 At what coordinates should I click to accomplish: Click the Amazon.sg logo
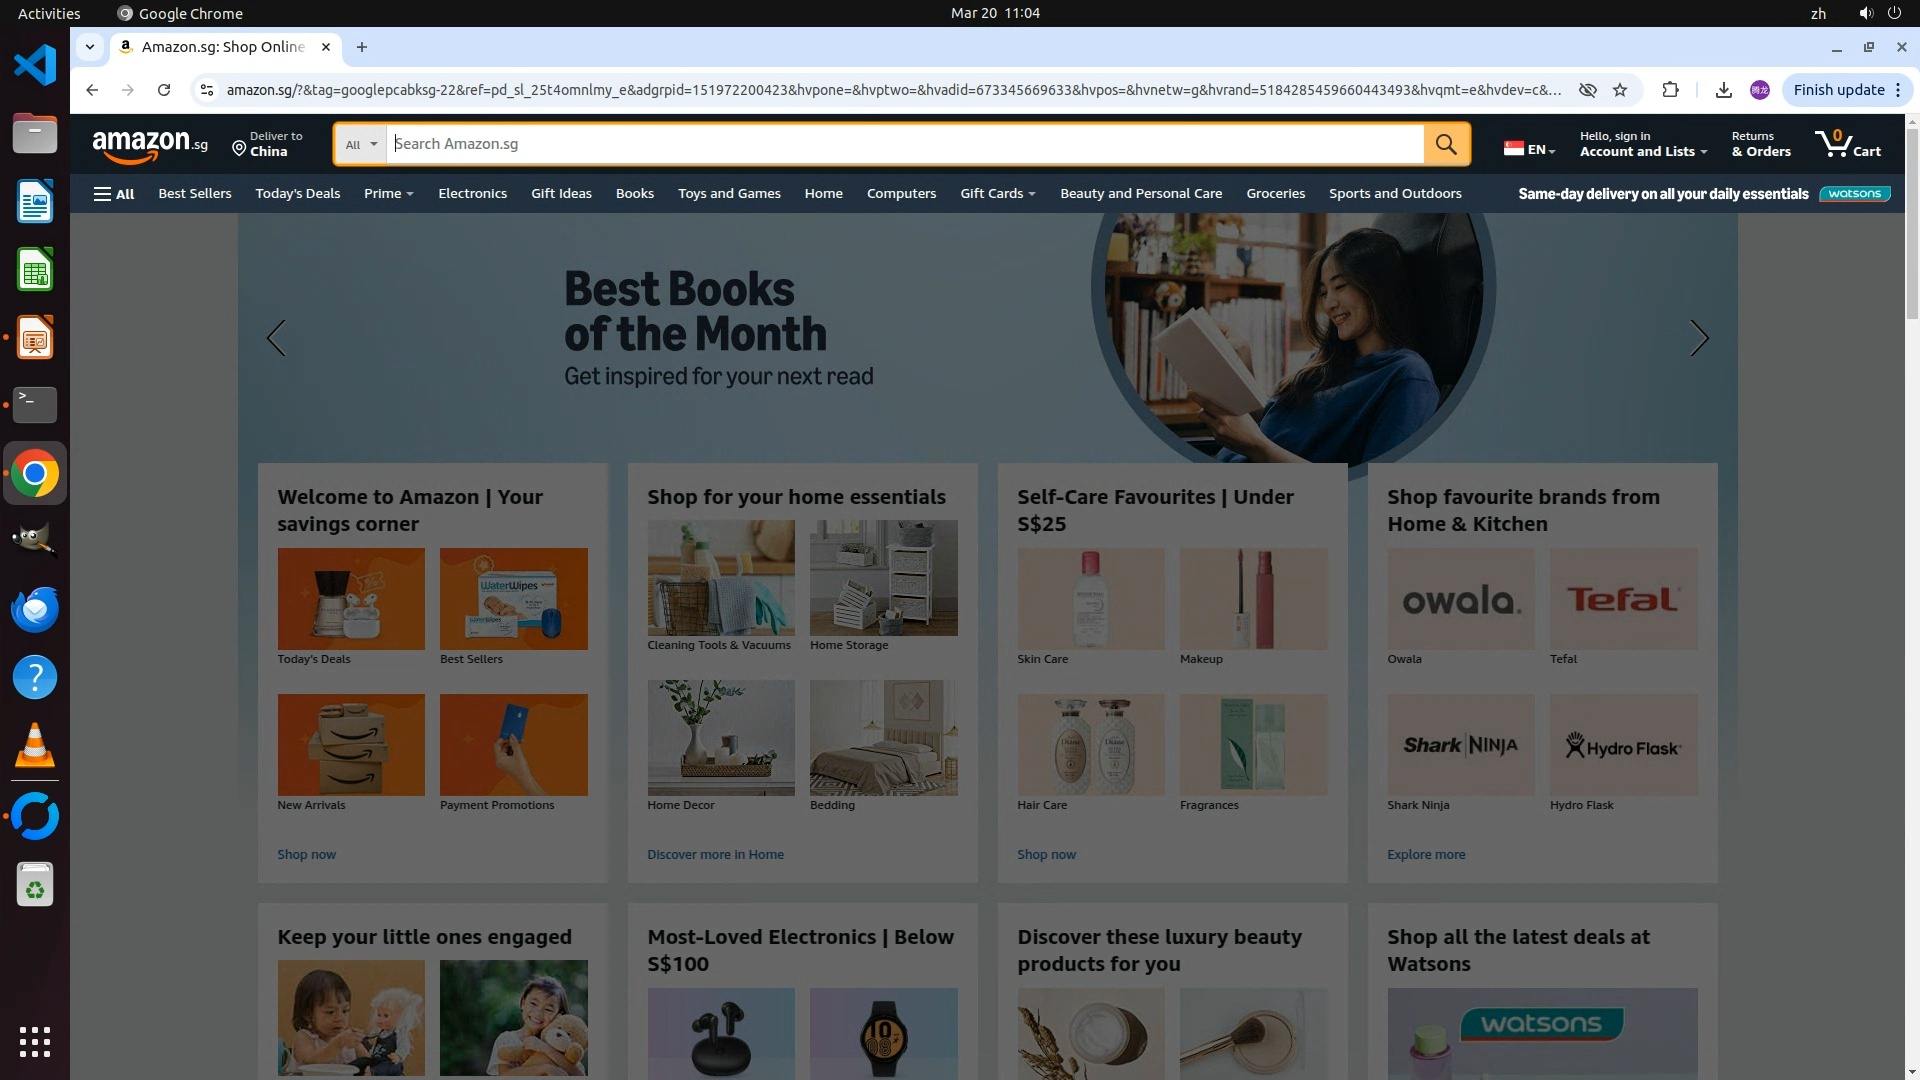click(x=150, y=145)
